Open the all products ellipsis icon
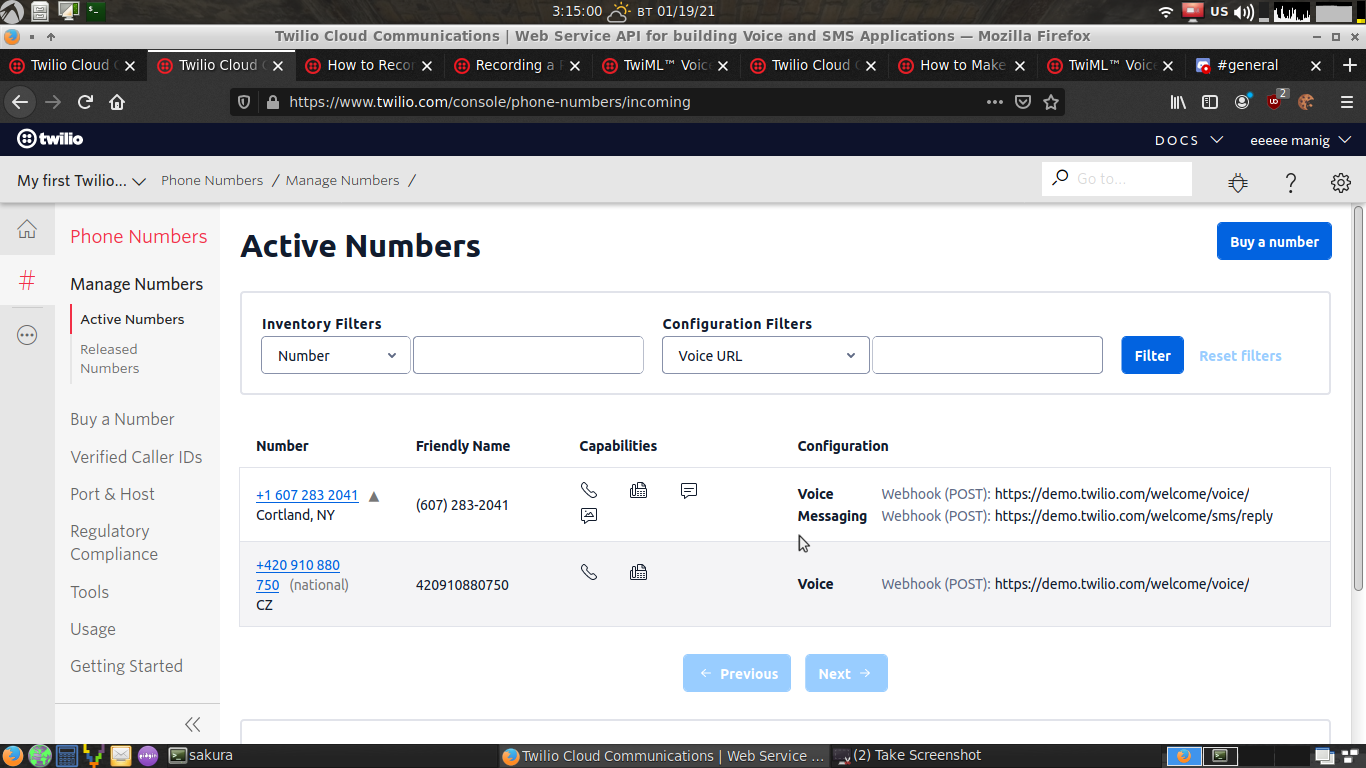The width and height of the screenshot is (1366, 768). pyautogui.click(x=27, y=335)
